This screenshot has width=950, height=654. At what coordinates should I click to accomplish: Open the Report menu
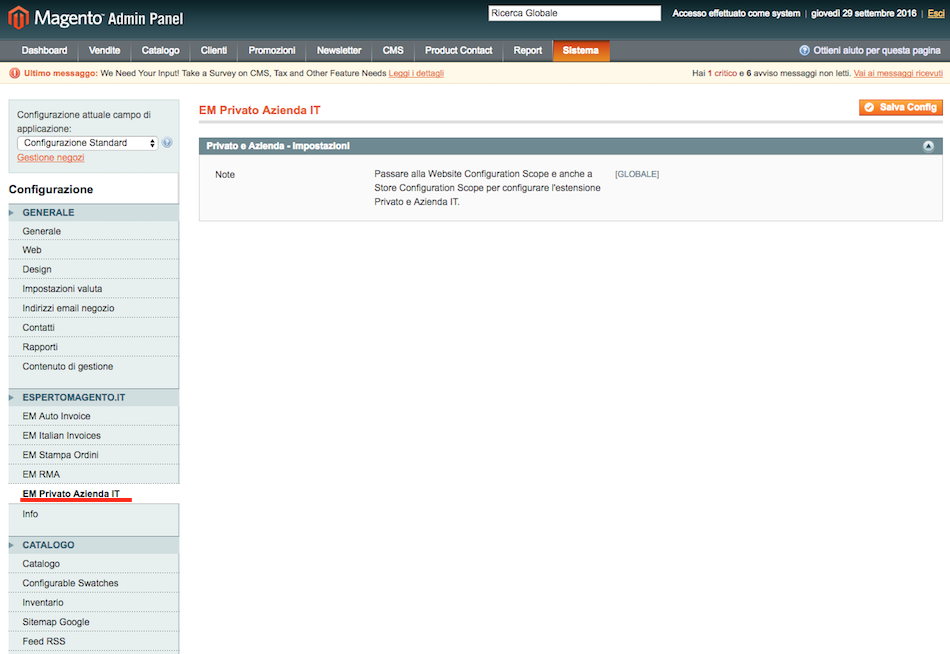pyautogui.click(x=528, y=50)
